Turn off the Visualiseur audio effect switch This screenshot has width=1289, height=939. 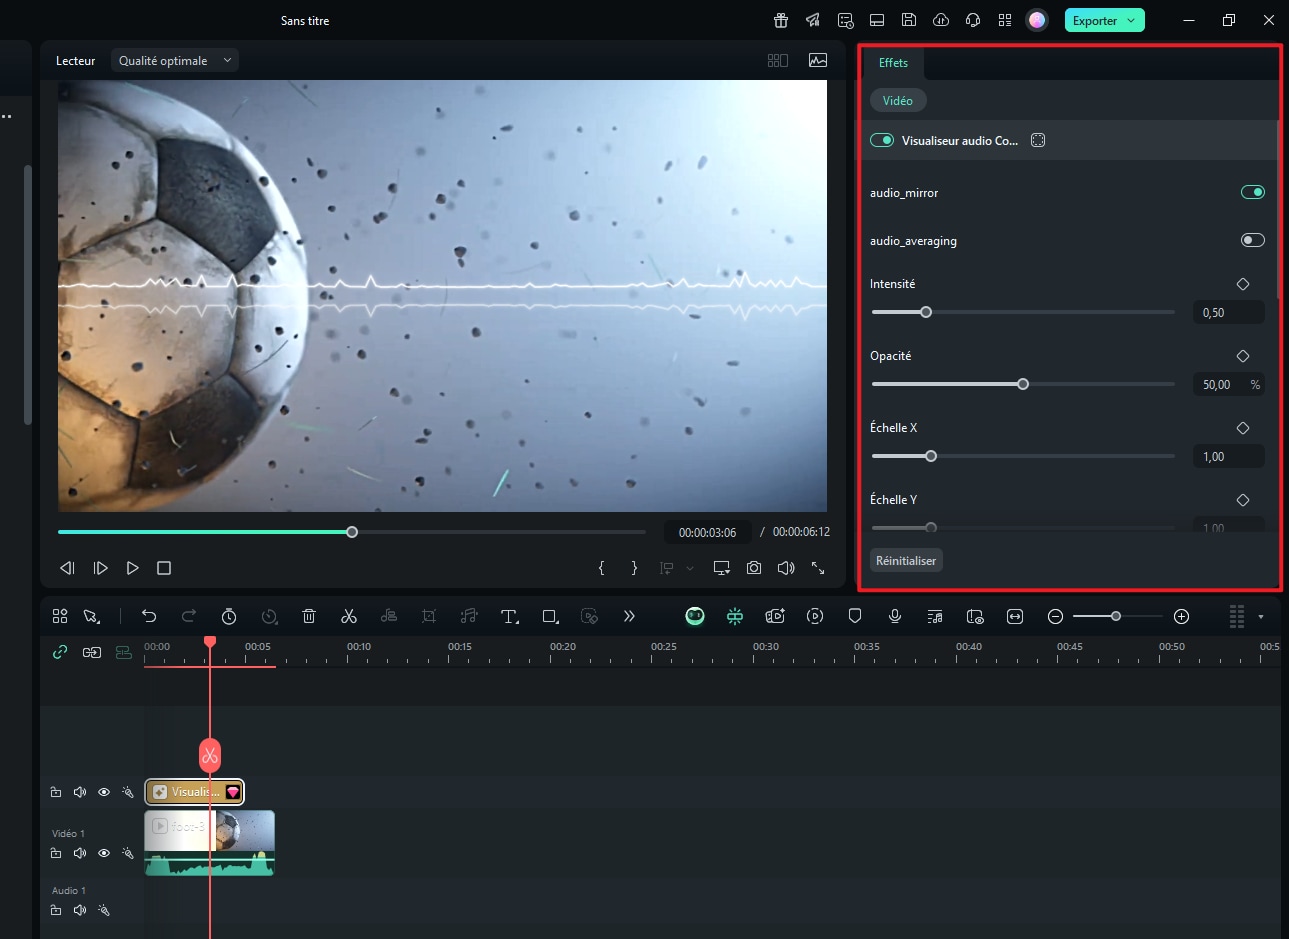[882, 141]
